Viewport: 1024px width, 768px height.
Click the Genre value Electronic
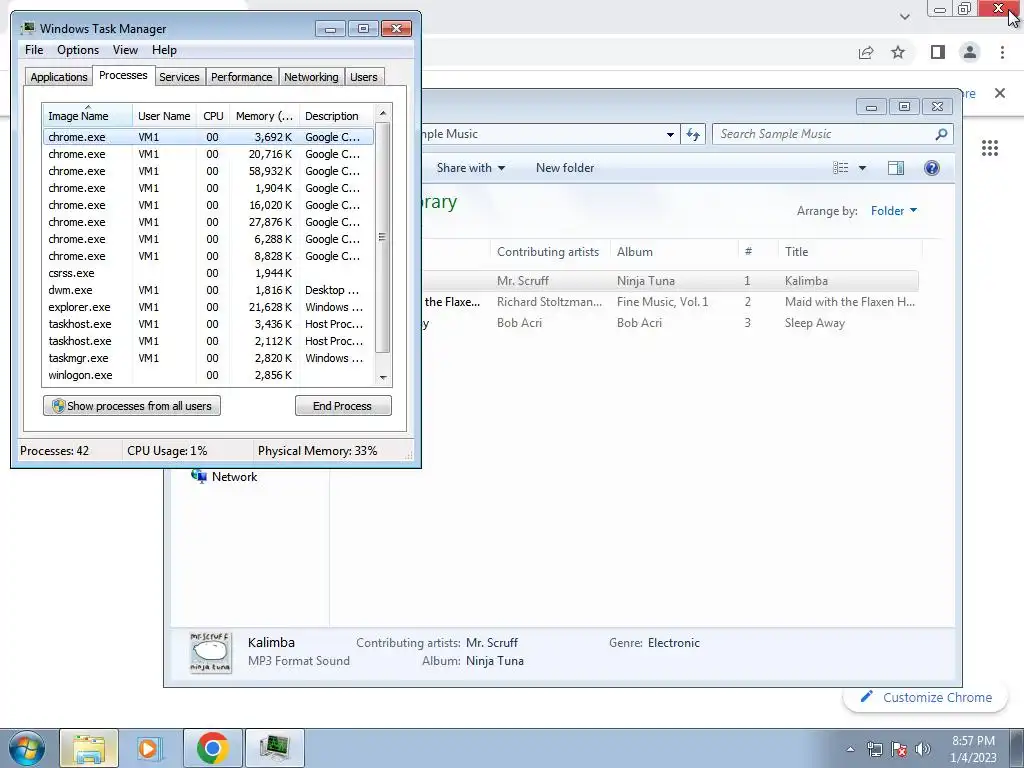pos(673,643)
